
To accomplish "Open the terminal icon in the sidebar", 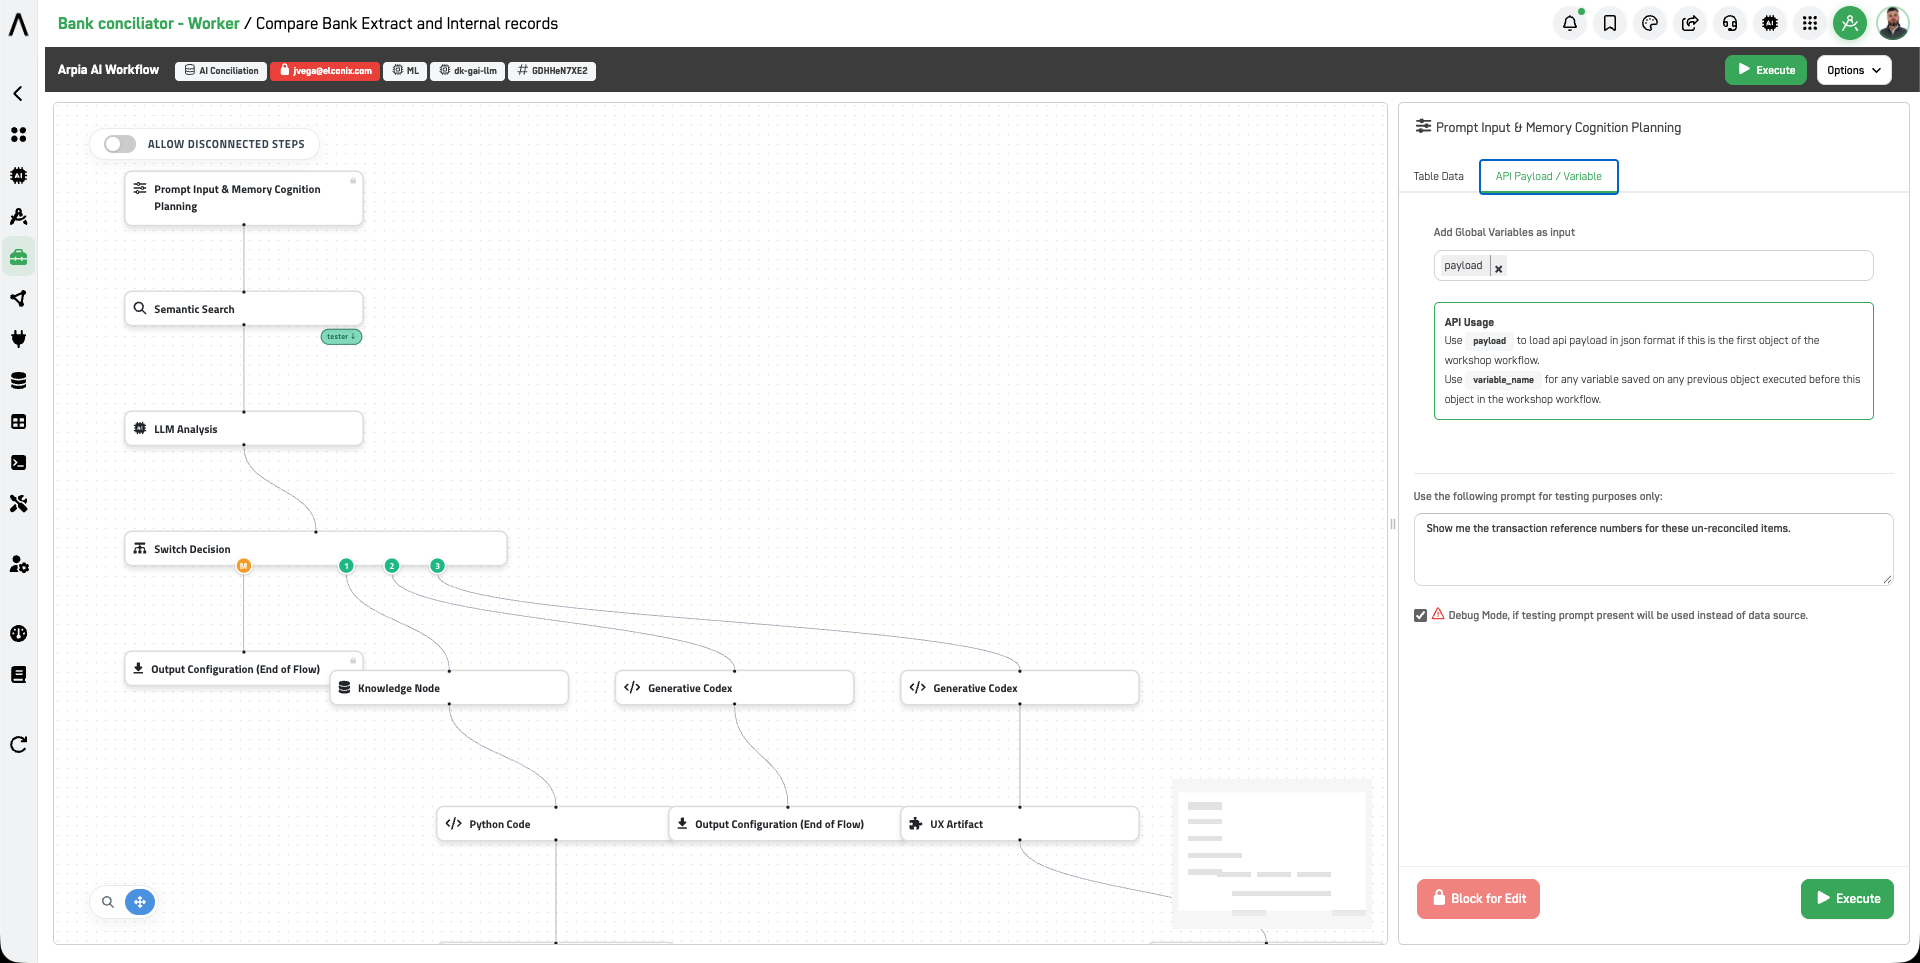I will point(18,462).
